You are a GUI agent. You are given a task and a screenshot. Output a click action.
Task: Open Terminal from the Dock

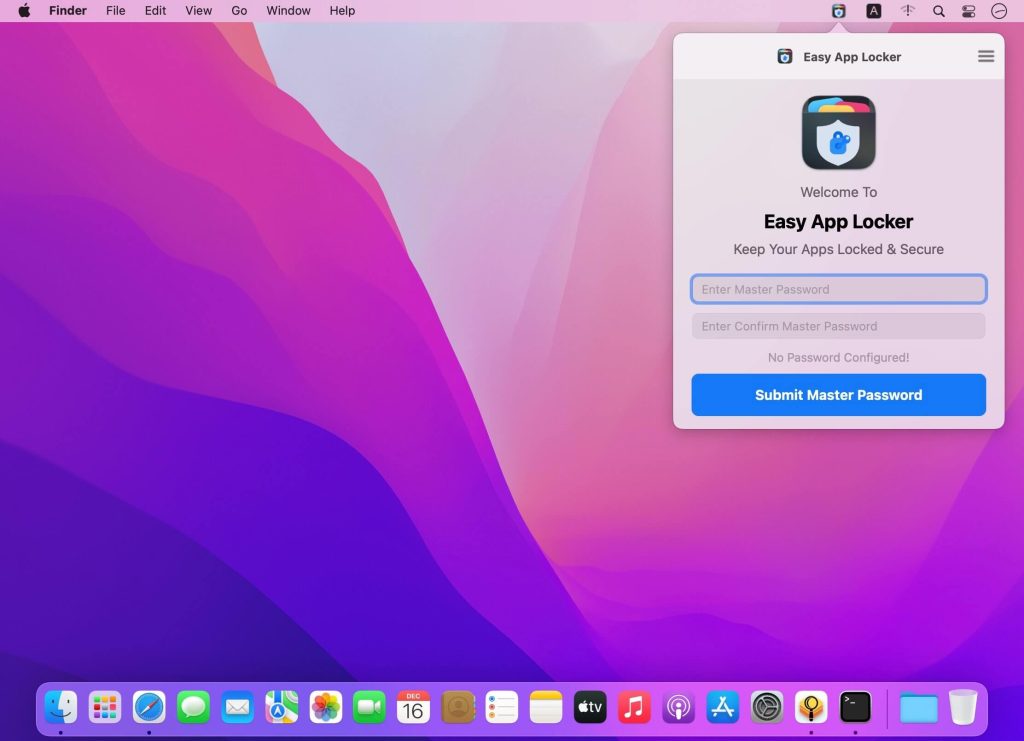tap(853, 707)
